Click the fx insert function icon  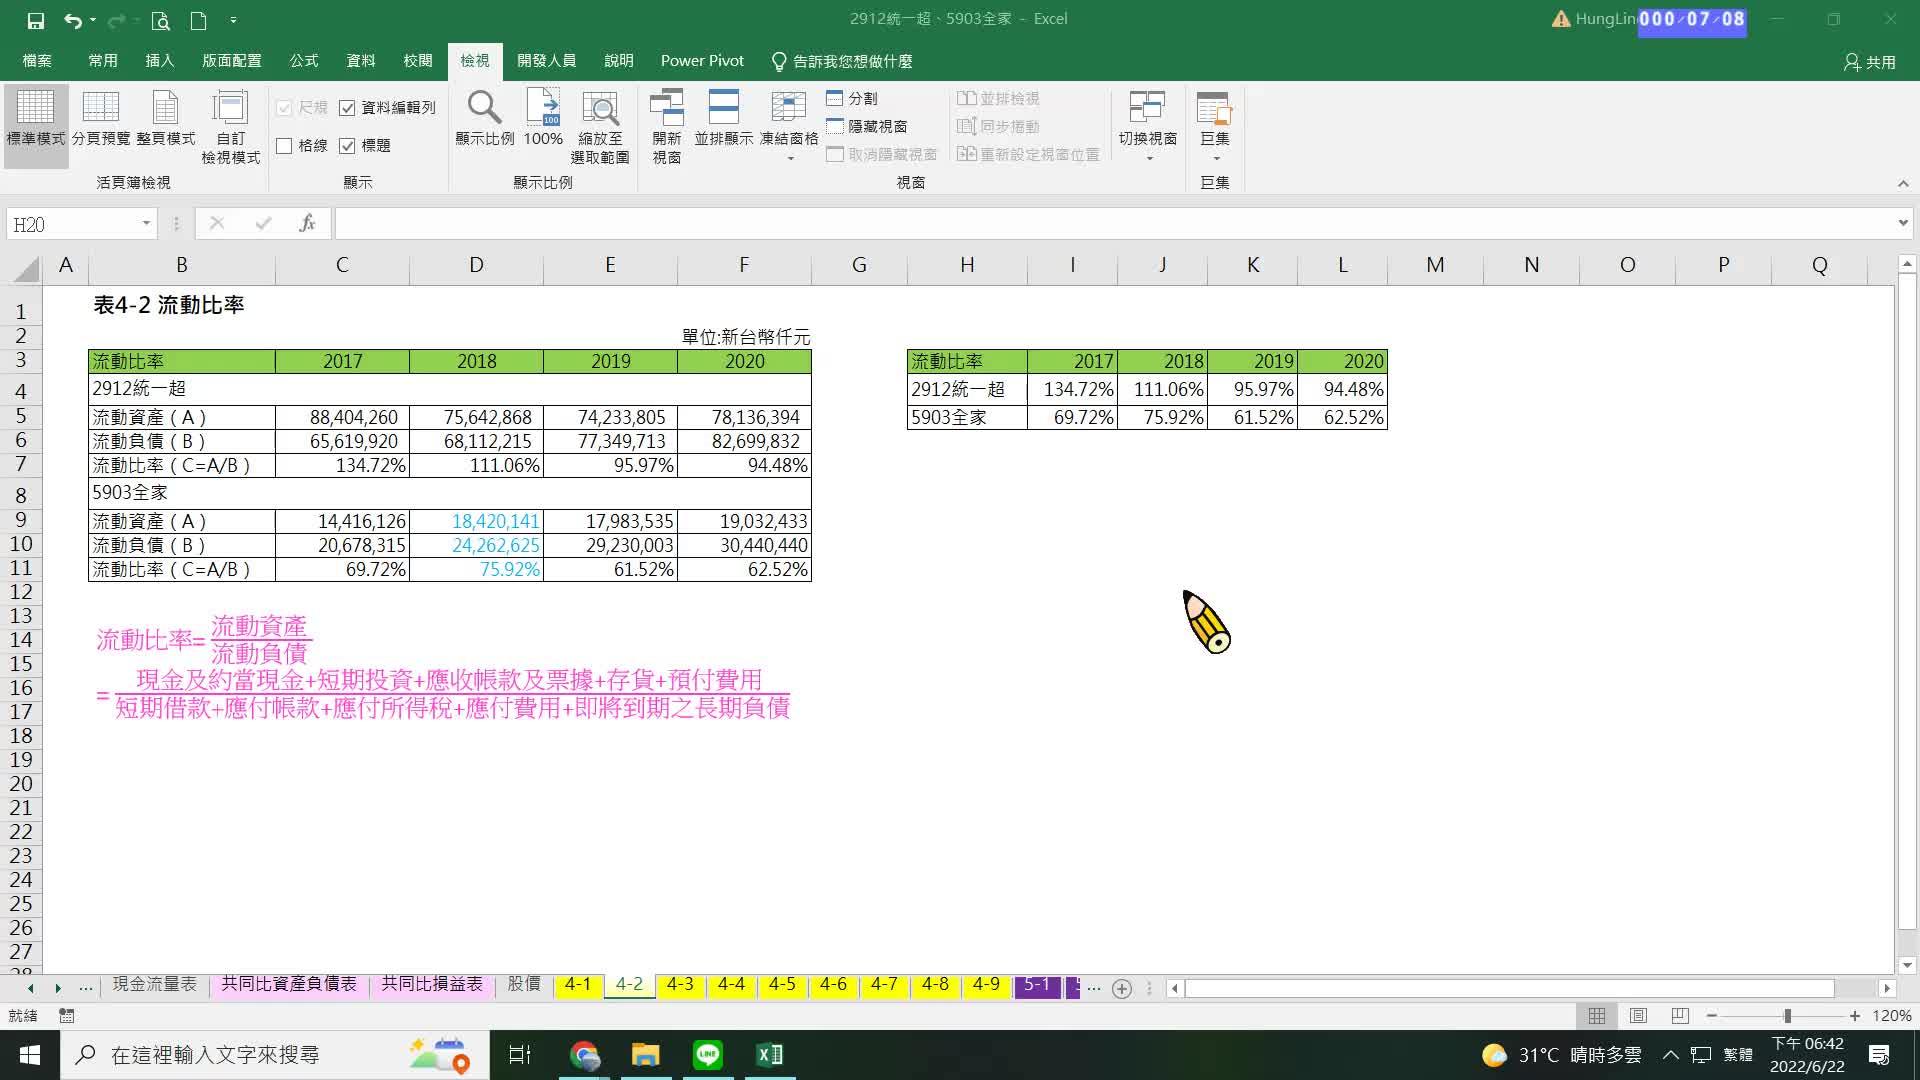pos(307,224)
